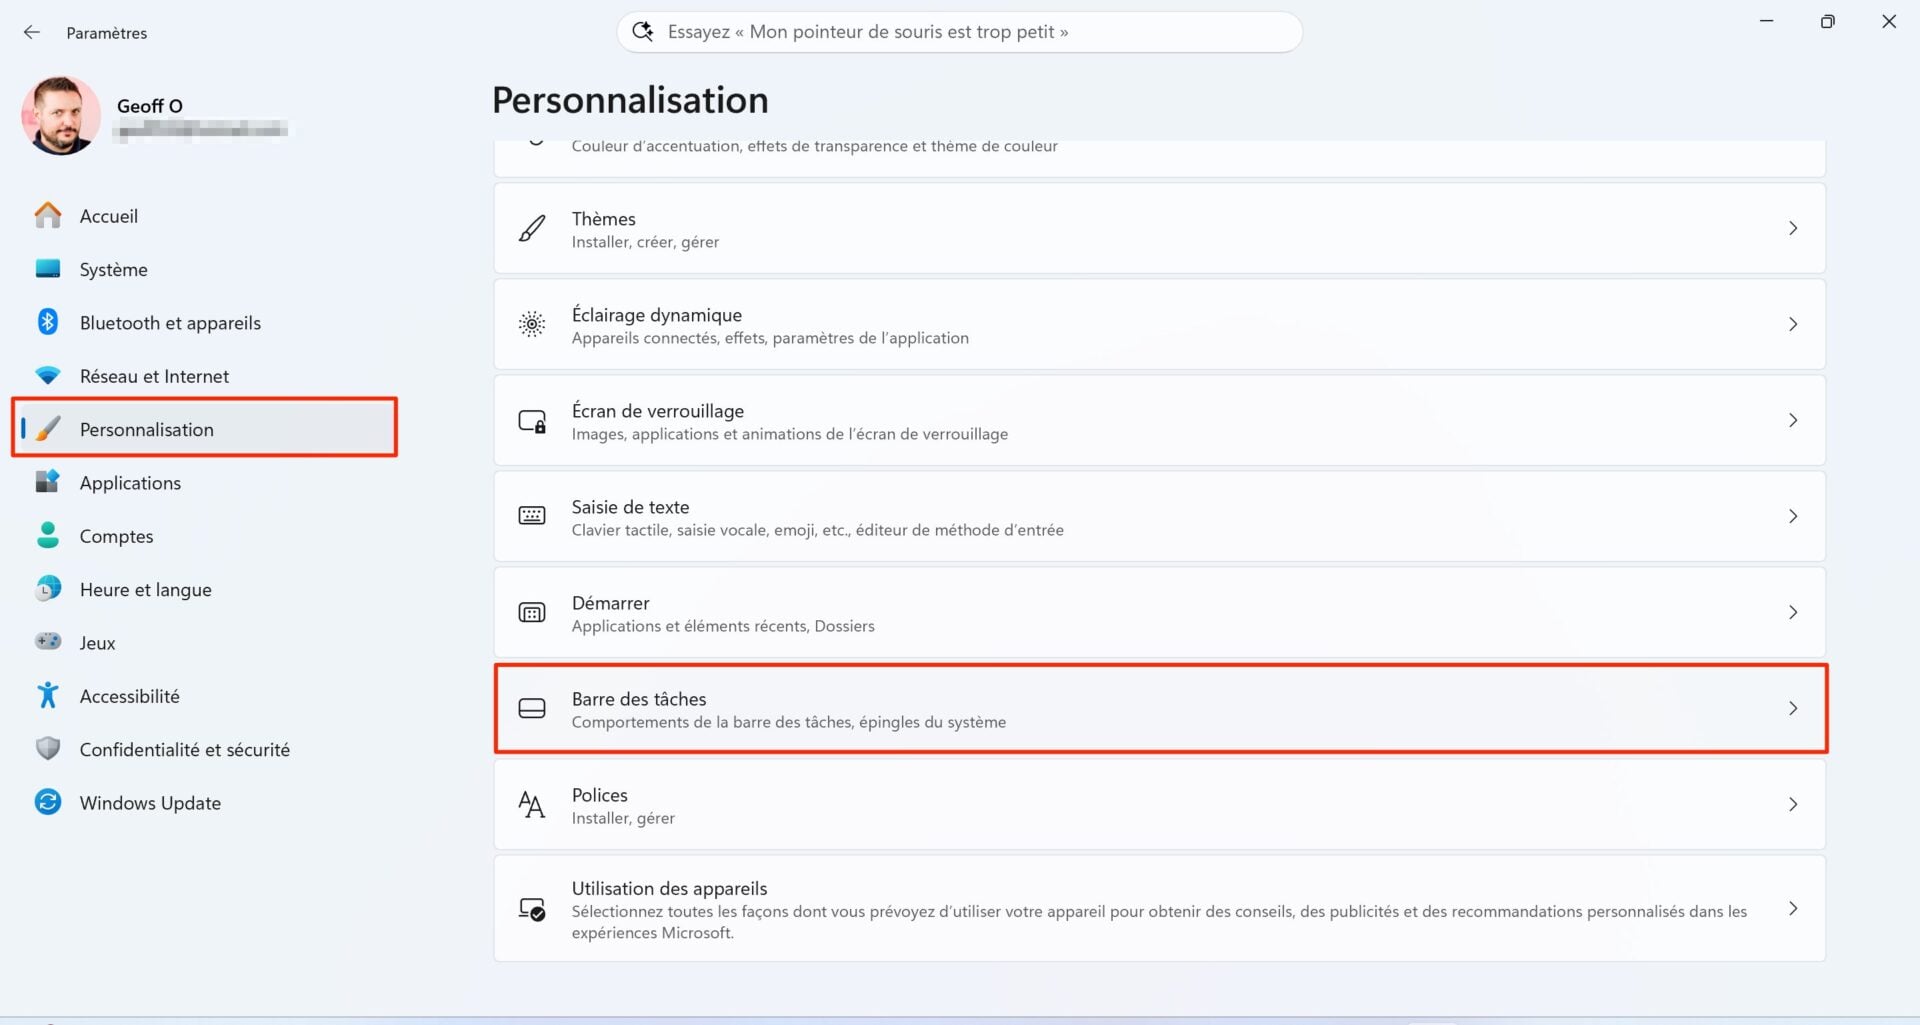Click 'Clavier tactile, saisie vocale' description
The width and height of the screenshot is (1920, 1025).
coord(817,530)
